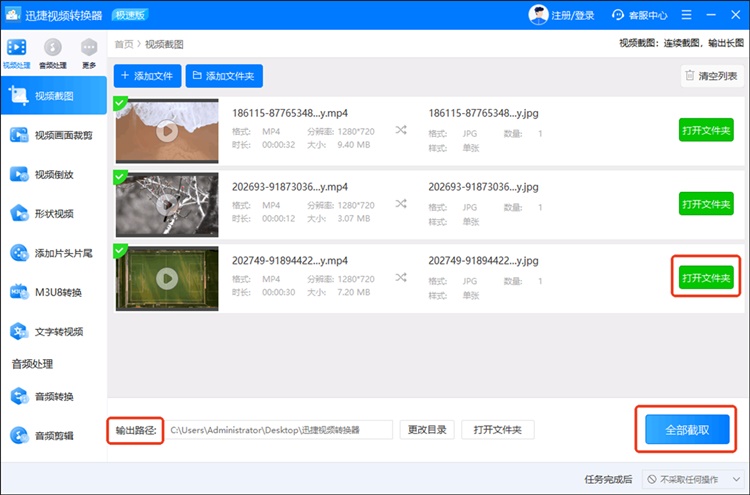Click the 添加片头片尾 sidebar icon
Screen dimensions: 750x495
coord(20,253)
